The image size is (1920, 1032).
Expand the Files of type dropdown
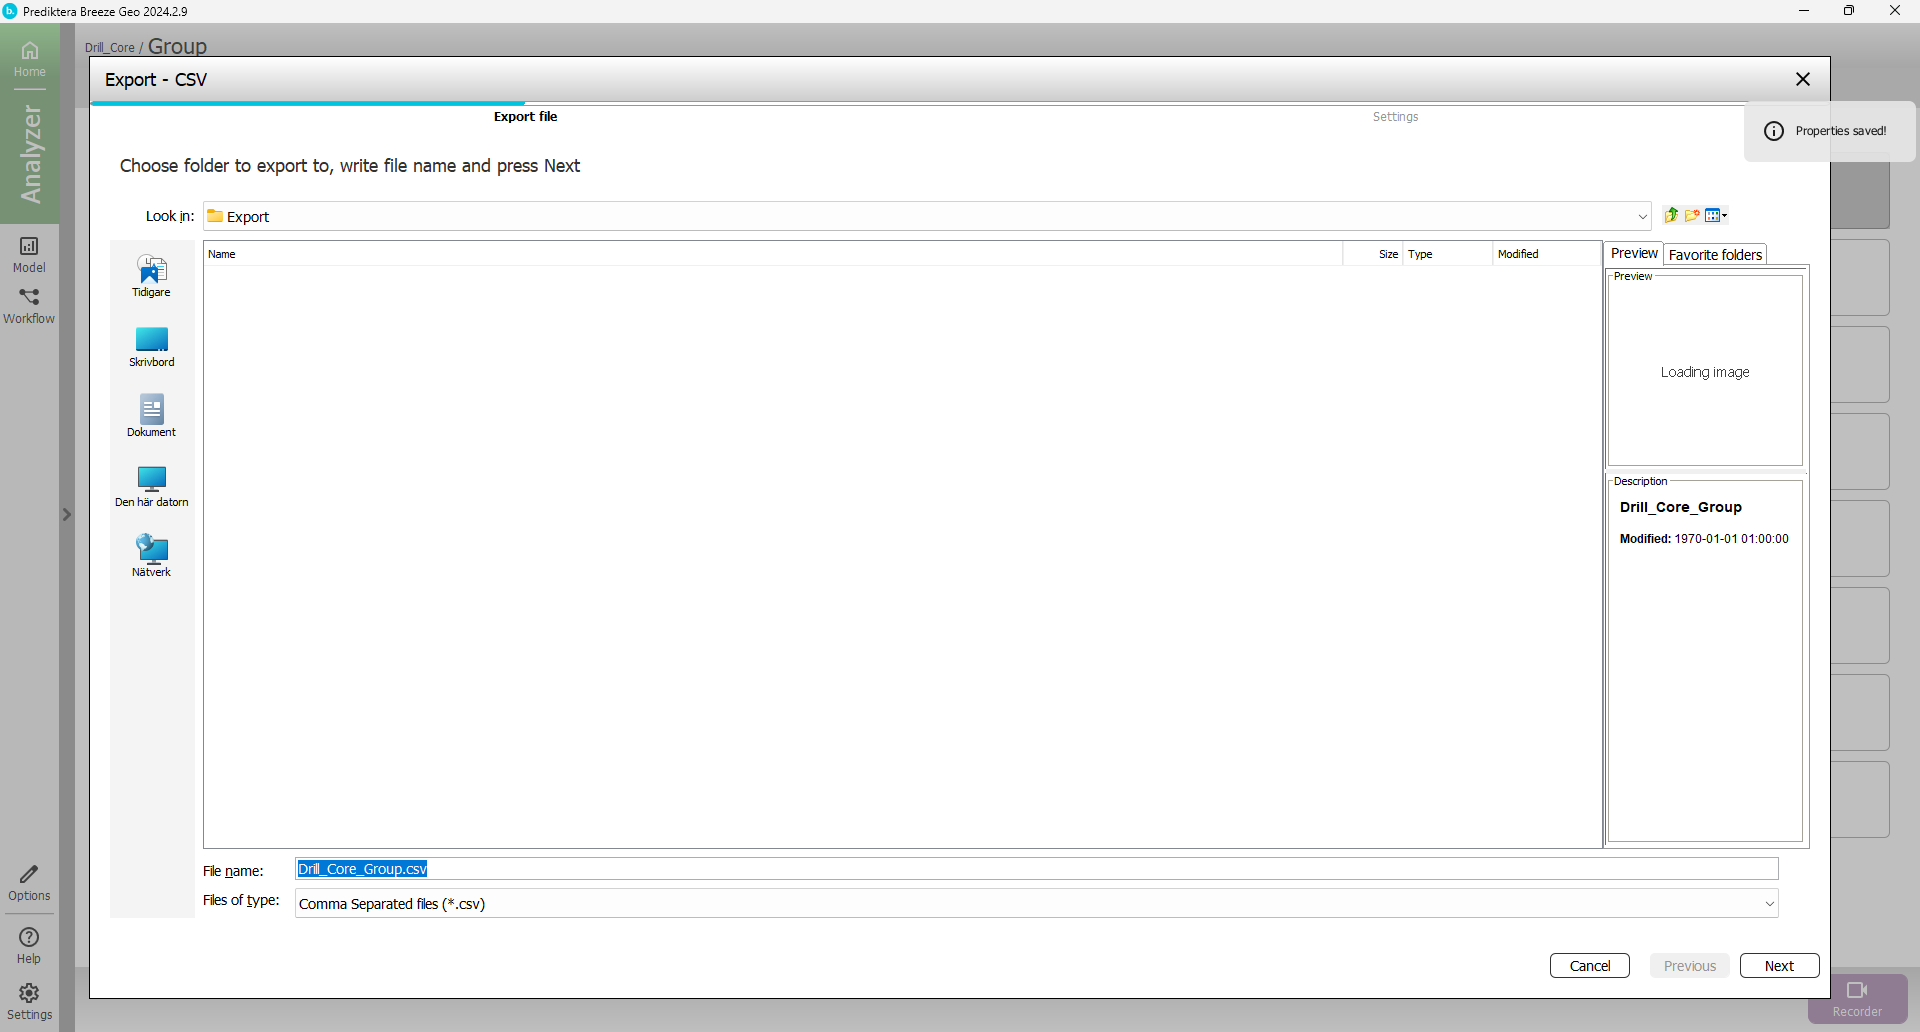(x=1769, y=904)
